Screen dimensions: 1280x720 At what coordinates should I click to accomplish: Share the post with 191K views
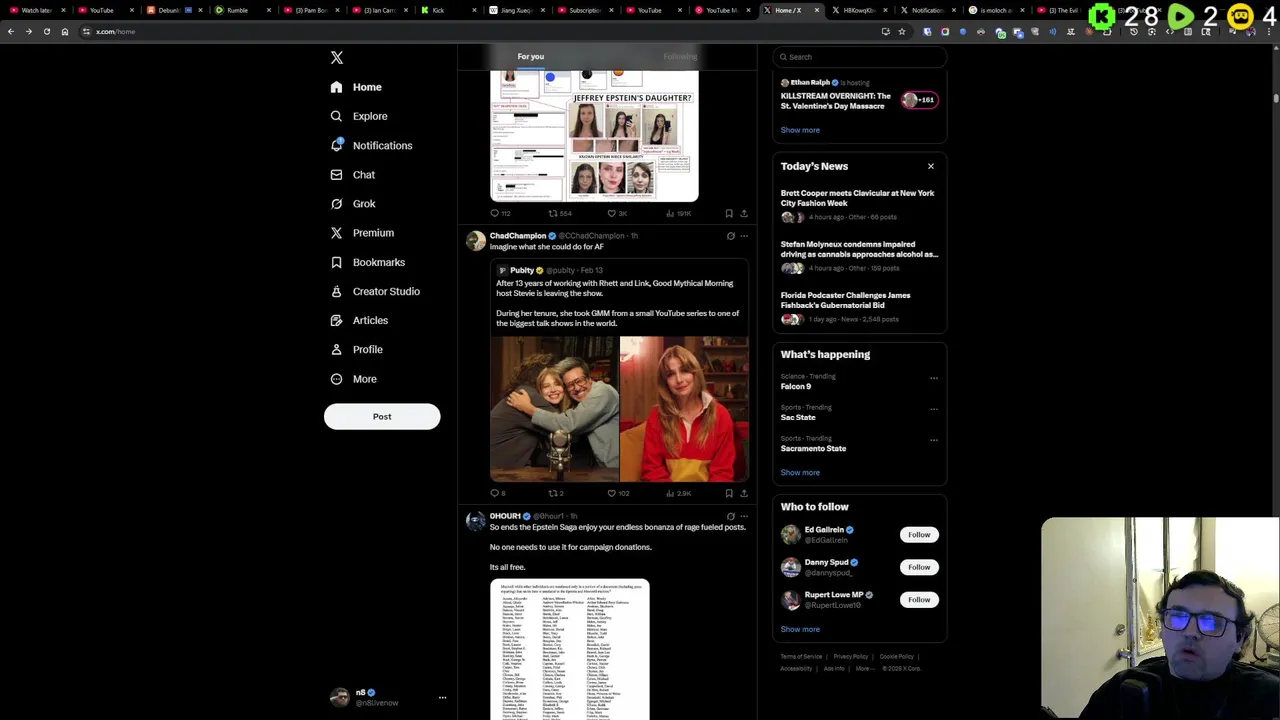click(x=743, y=213)
